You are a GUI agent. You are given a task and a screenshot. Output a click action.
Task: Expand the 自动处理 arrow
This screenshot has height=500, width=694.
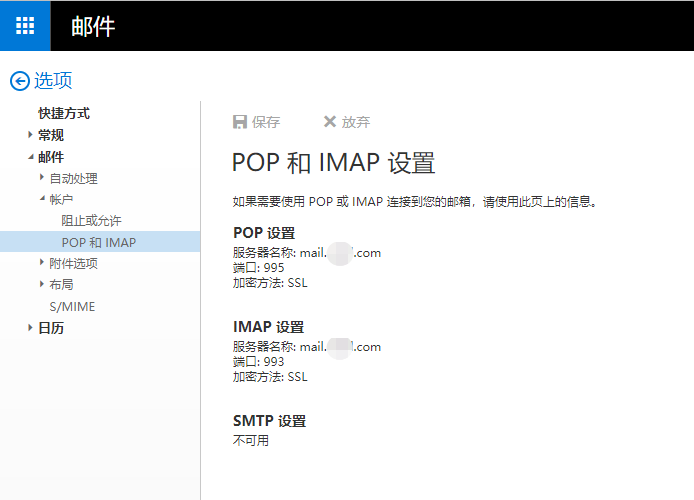pos(42,177)
